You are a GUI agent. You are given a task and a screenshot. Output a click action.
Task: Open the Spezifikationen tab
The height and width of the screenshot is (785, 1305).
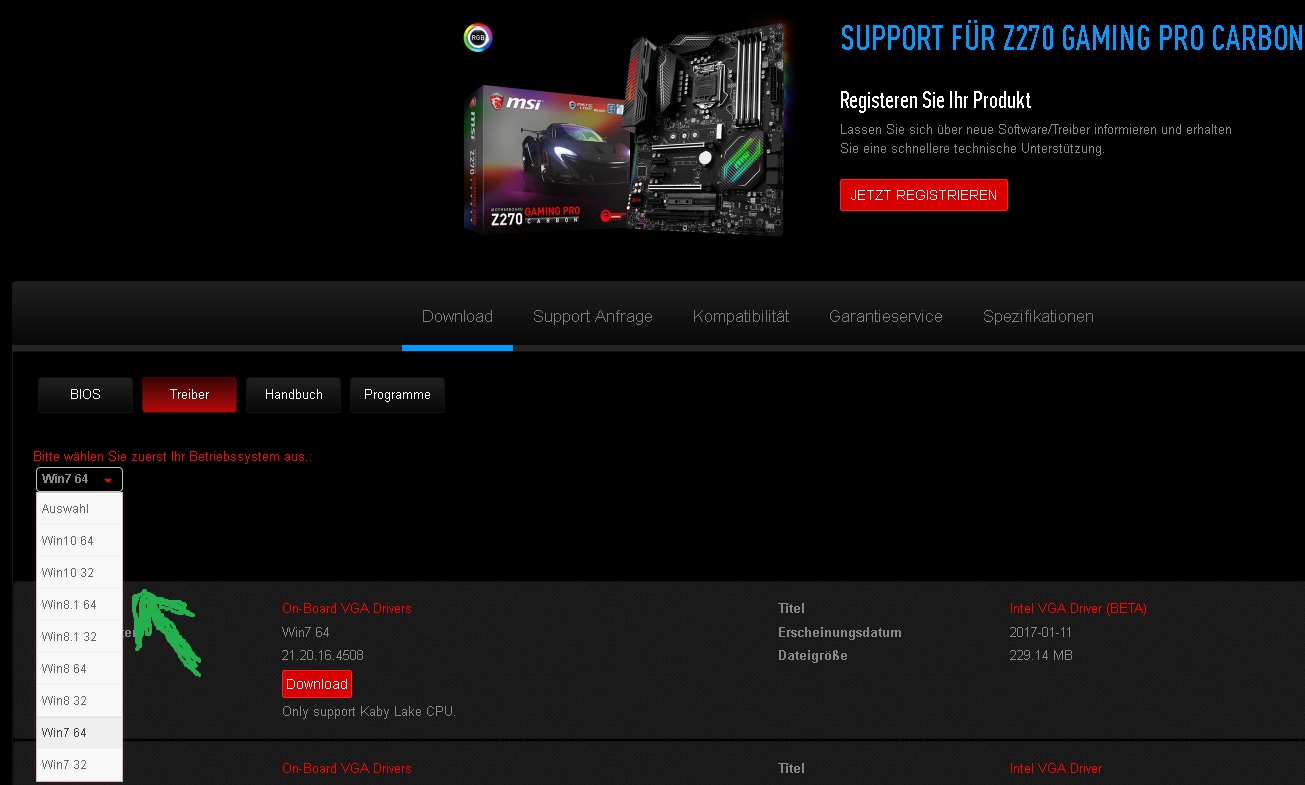(1038, 316)
